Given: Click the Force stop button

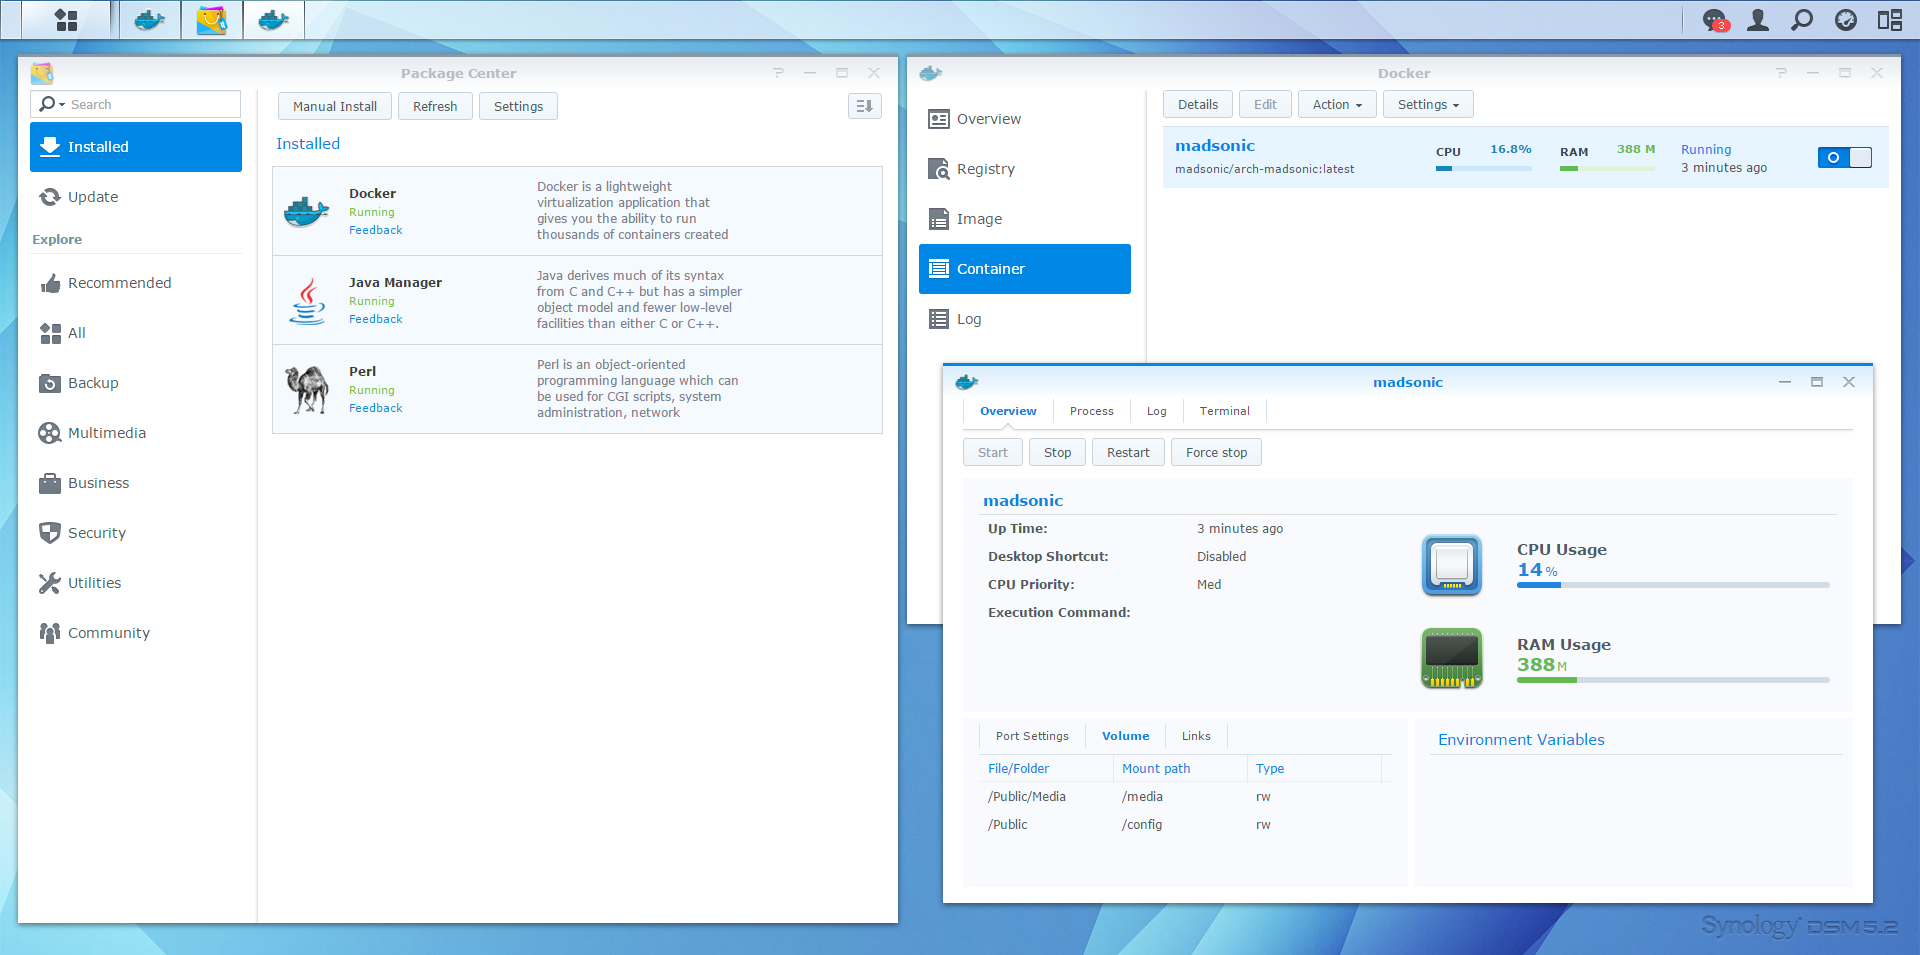Looking at the screenshot, I should 1216,453.
